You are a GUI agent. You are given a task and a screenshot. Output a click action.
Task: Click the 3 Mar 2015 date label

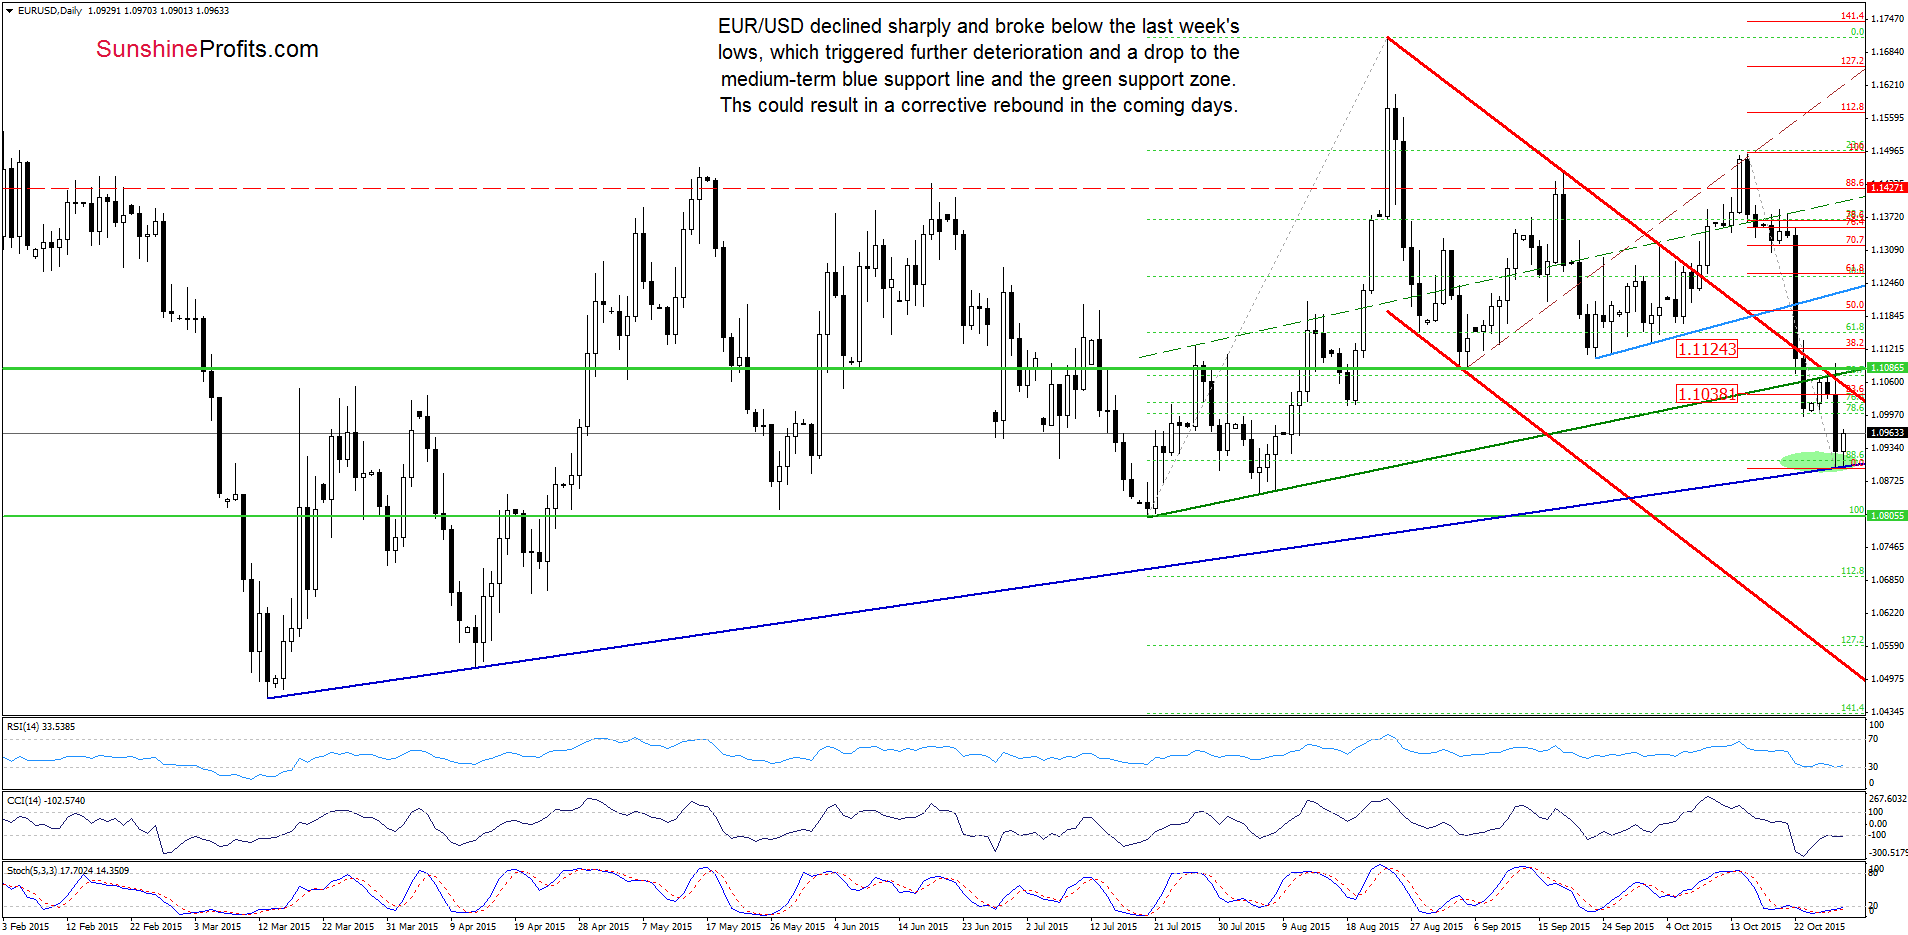coord(218,927)
